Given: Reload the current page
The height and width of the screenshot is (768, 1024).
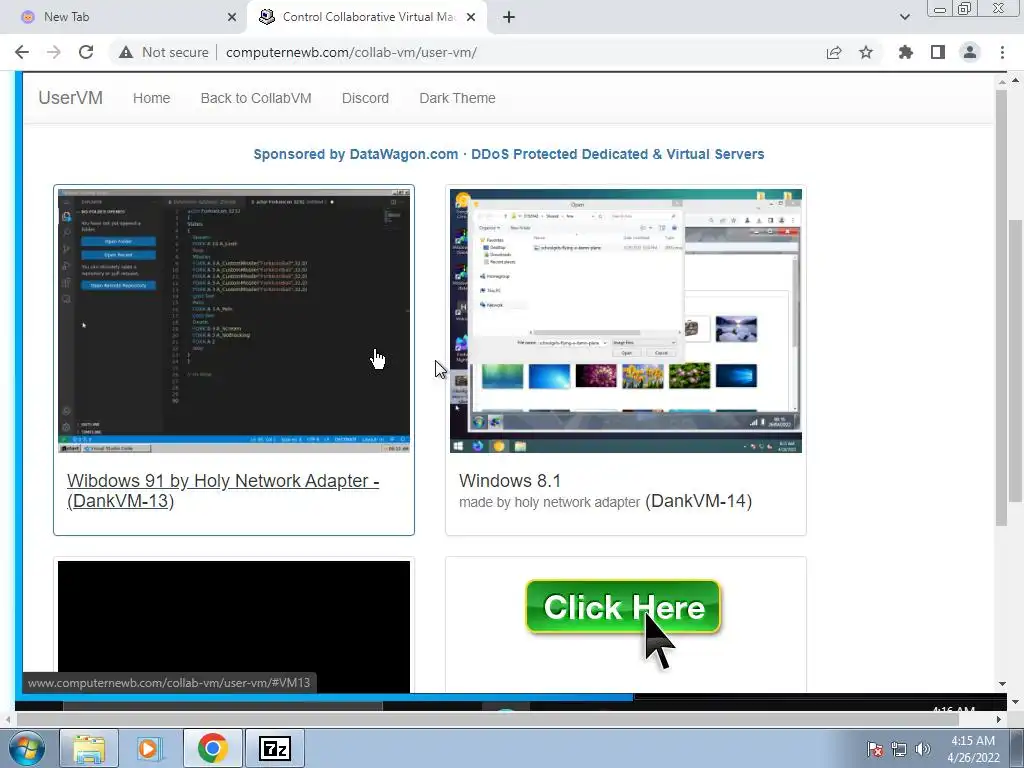Looking at the screenshot, I should (x=86, y=52).
